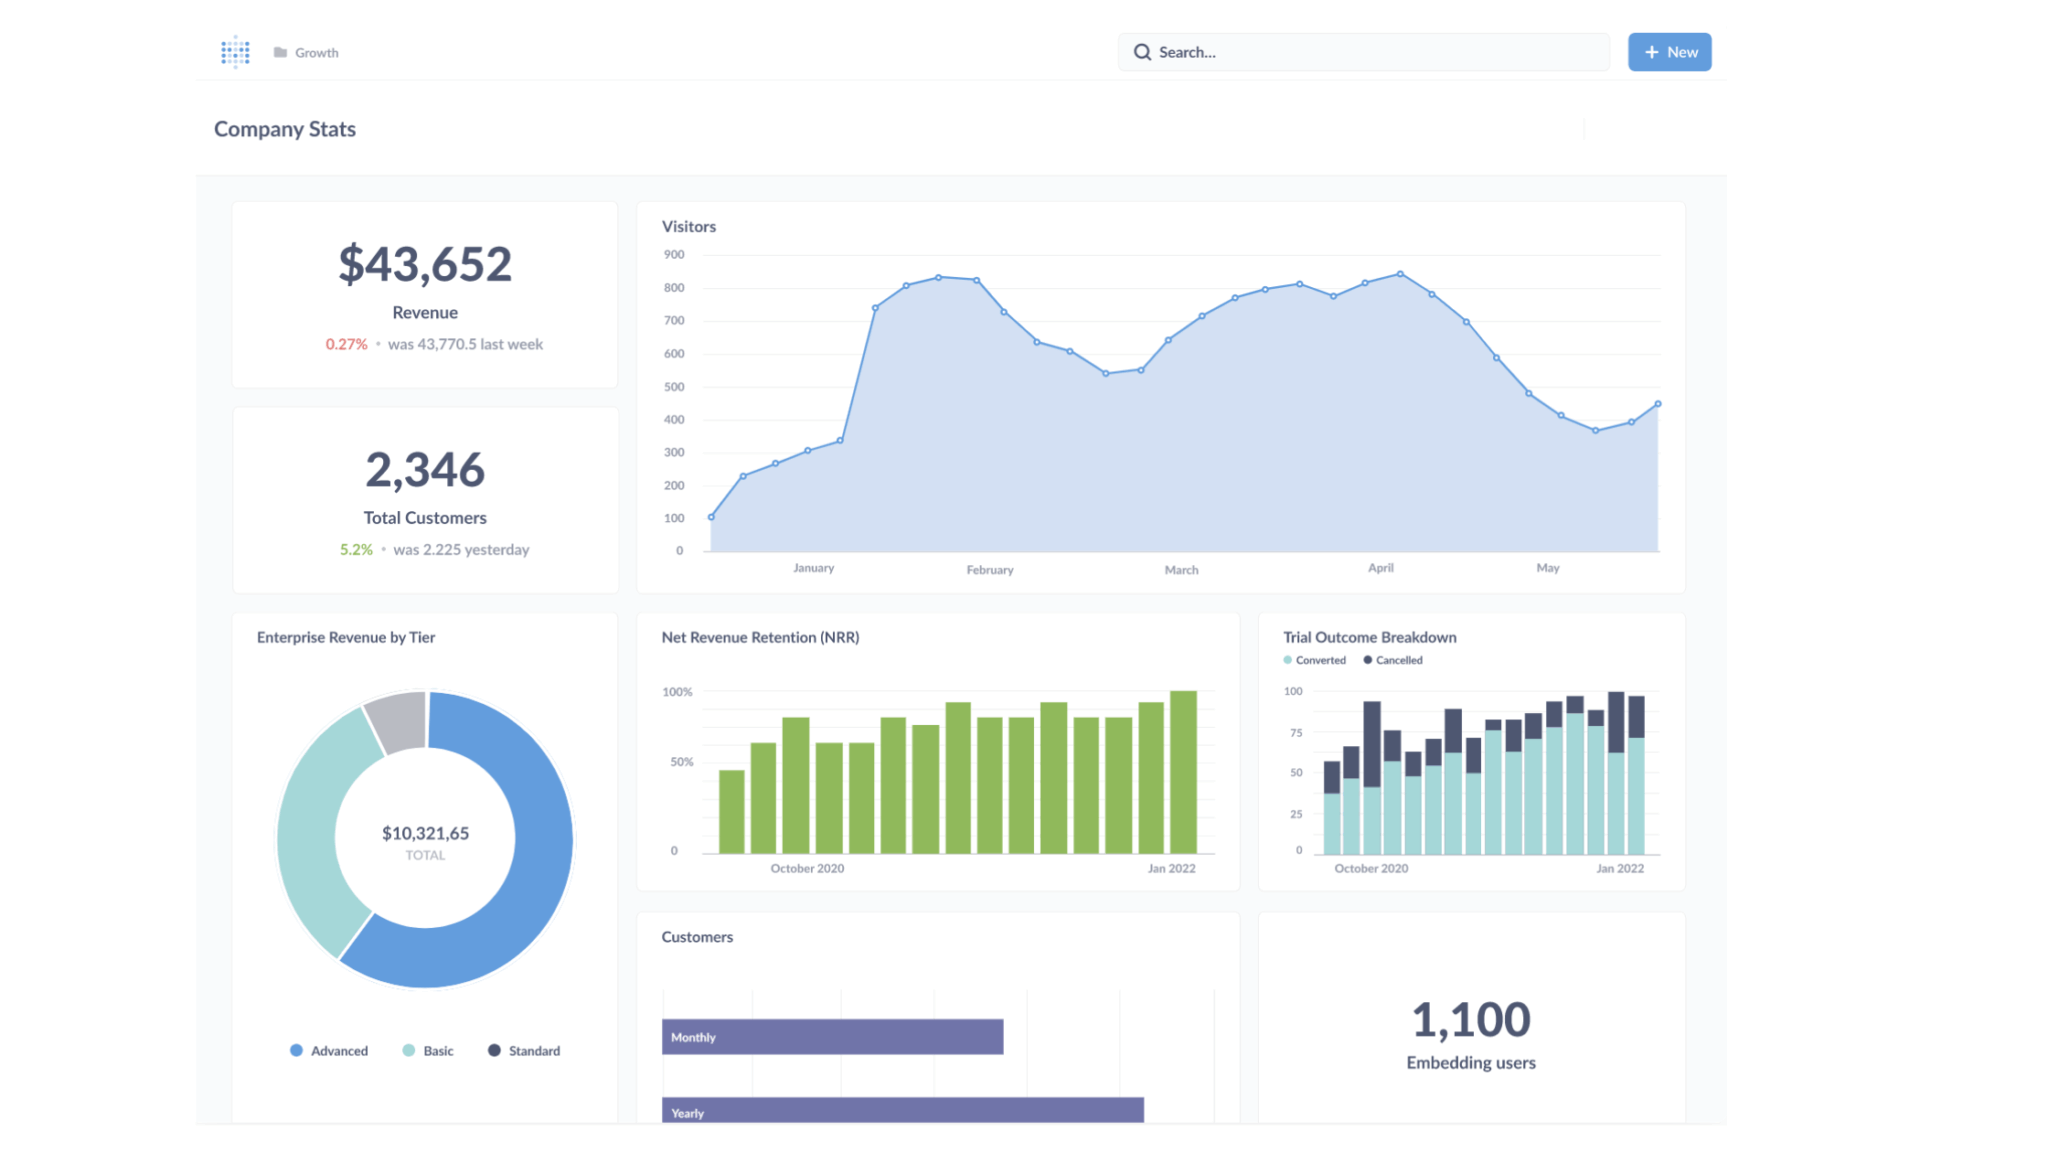
Task: Click the Growth folder icon
Action: 281,52
